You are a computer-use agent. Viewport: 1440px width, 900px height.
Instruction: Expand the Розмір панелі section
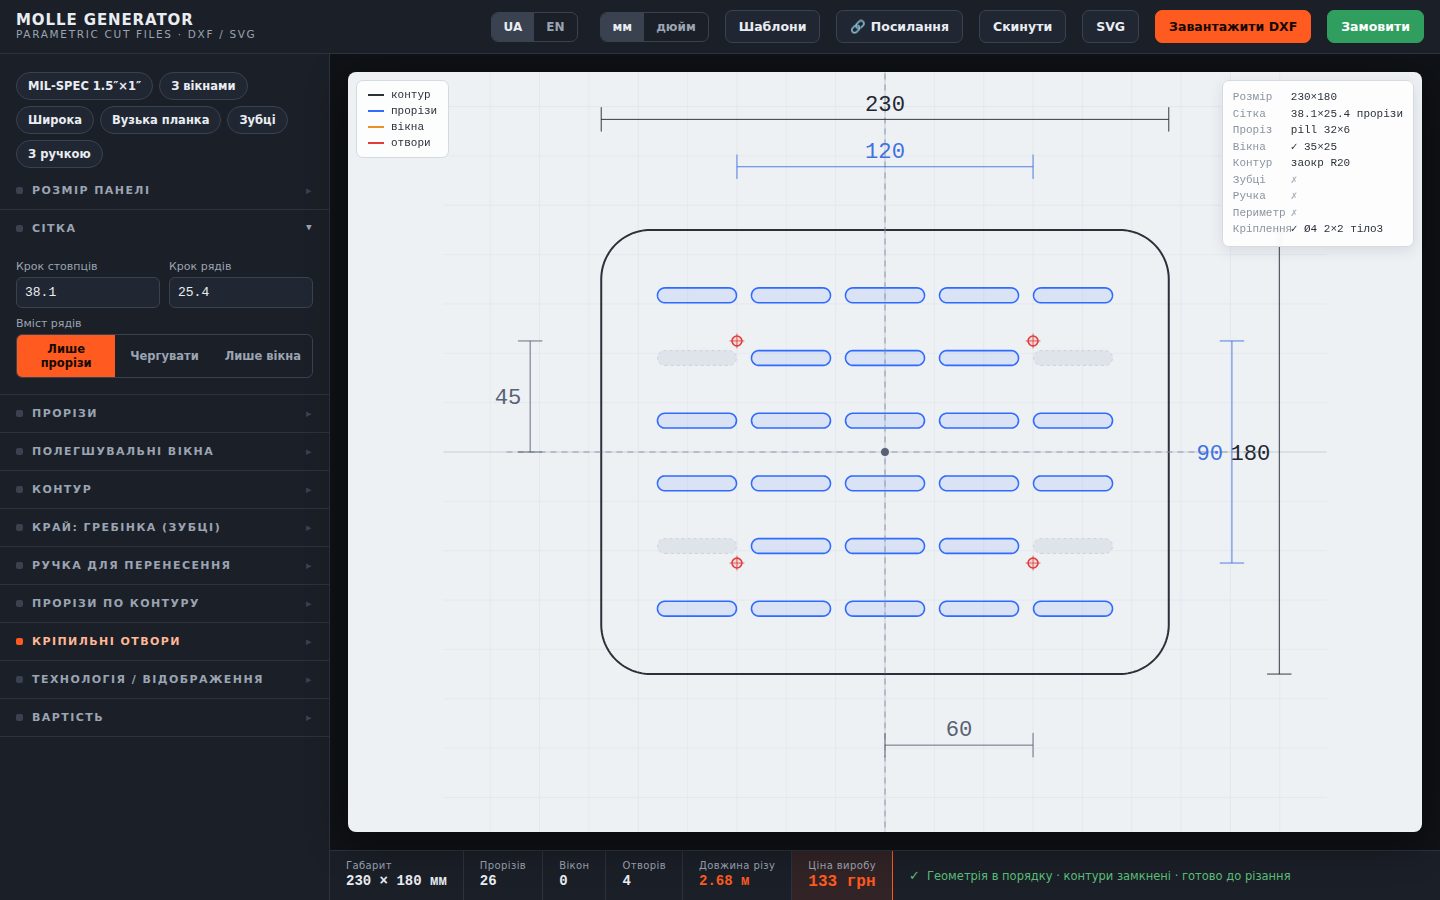[165, 190]
